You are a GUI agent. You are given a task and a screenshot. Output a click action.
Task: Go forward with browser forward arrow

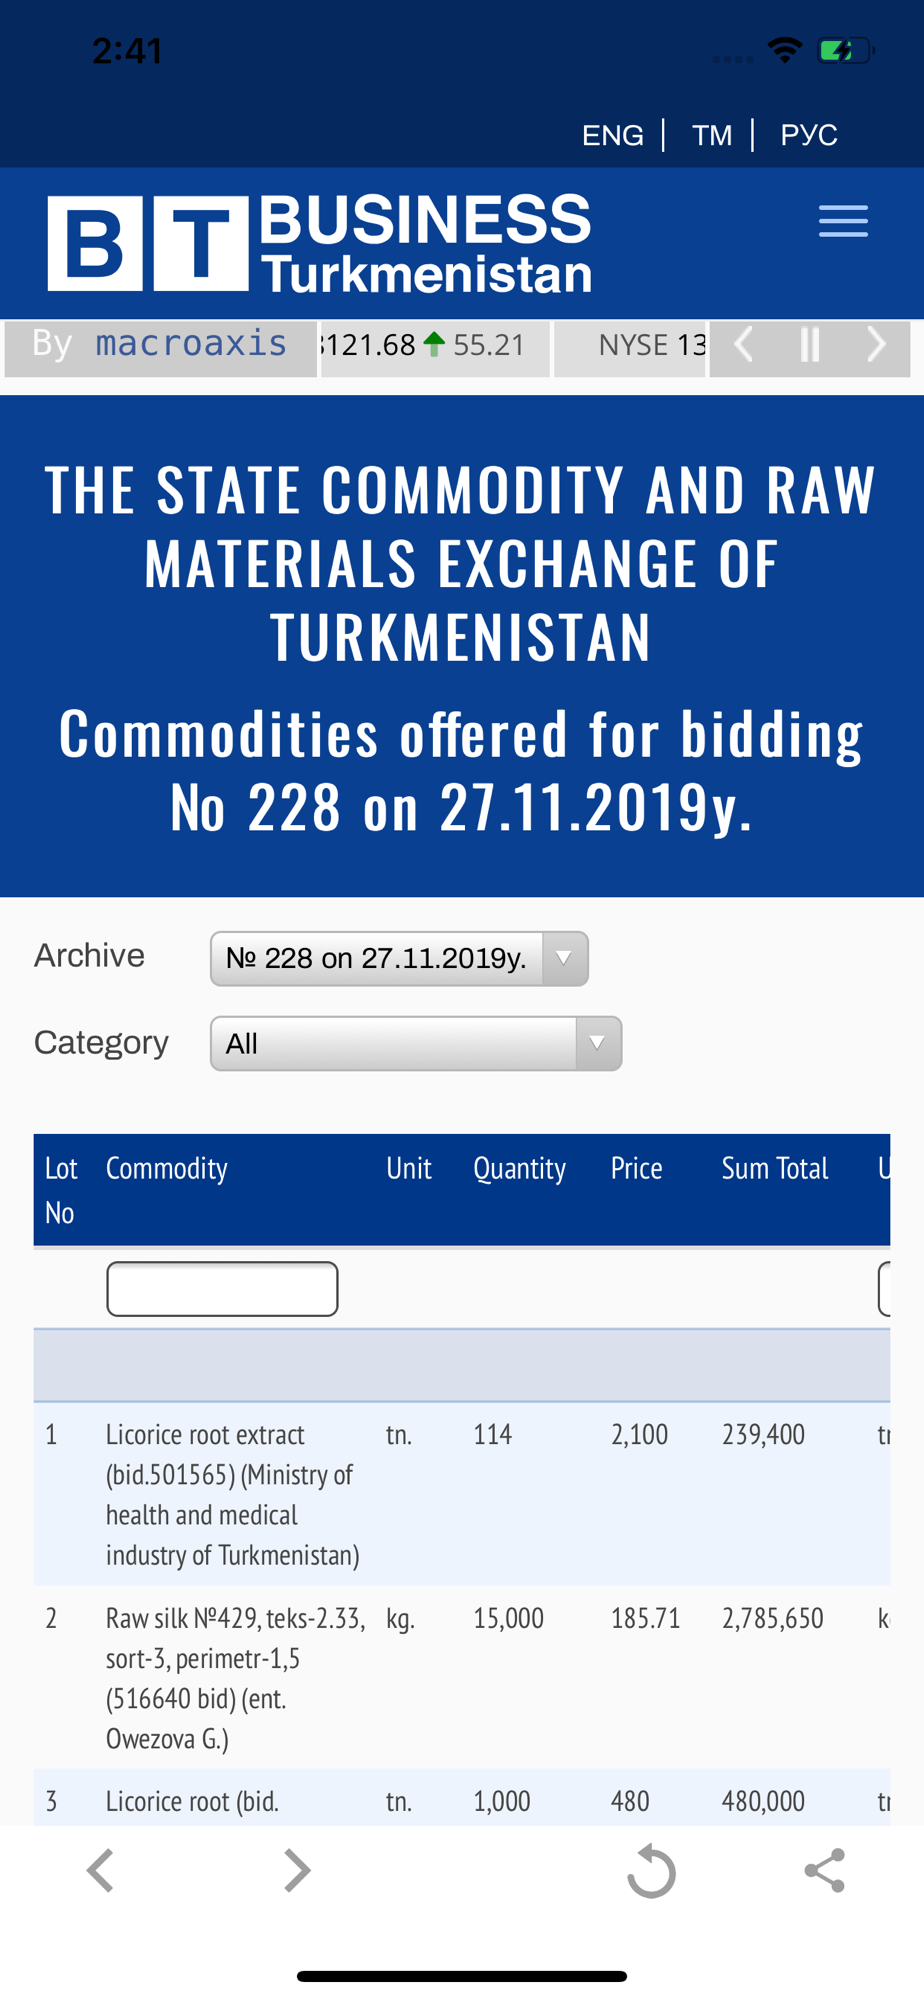coord(297,1870)
